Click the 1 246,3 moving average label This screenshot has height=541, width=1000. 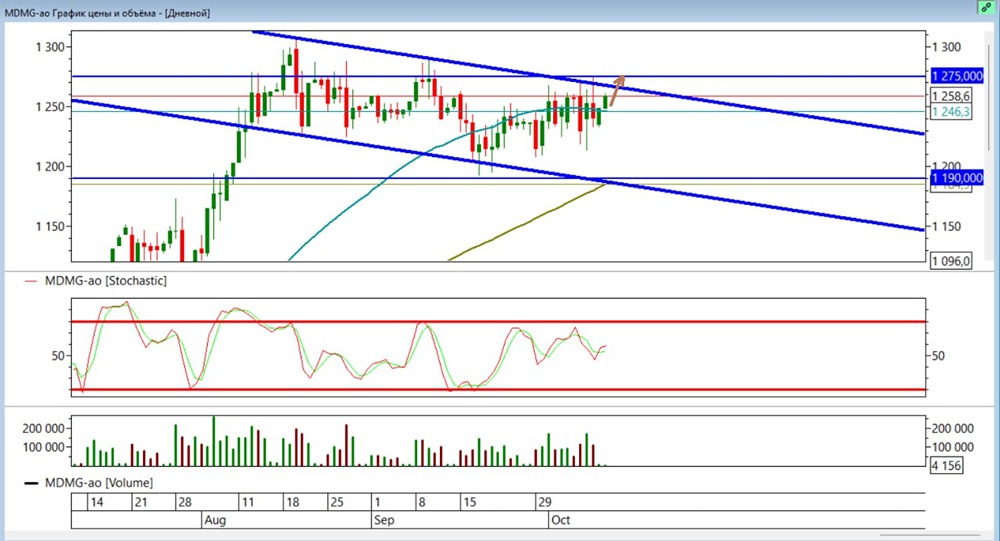[952, 112]
